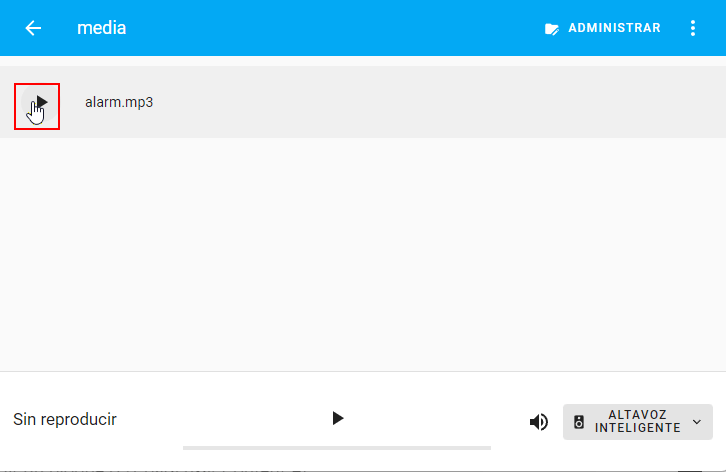Go back using the left arrow
The width and height of the screenshot is (726, 472).
click(x=33, y=28)
